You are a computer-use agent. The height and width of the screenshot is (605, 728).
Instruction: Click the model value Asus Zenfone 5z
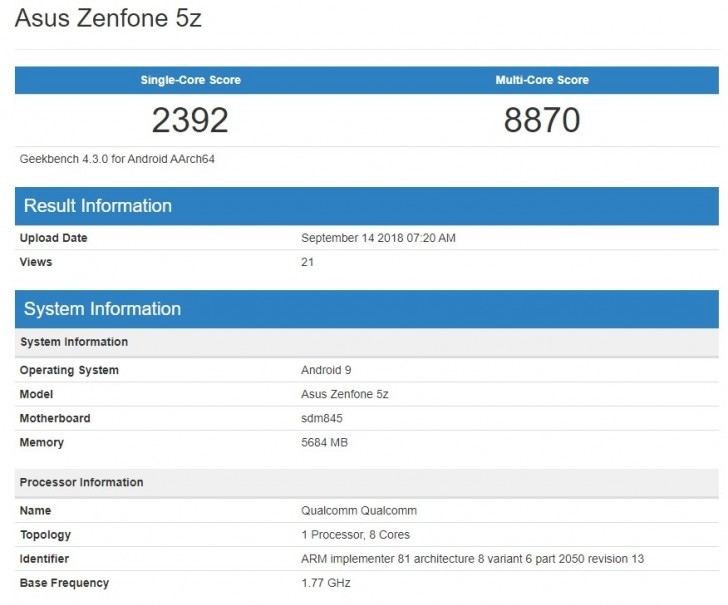coord(344,394)
